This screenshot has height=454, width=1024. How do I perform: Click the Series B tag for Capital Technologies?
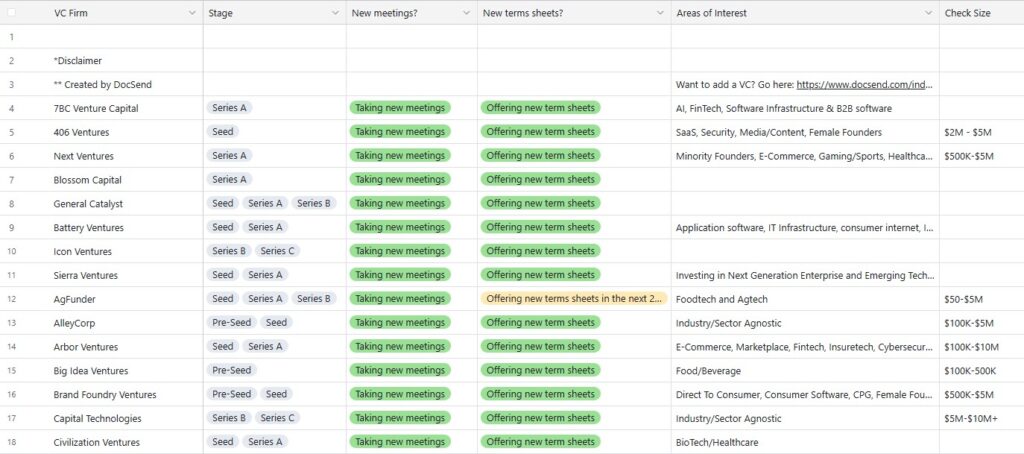coord(229,417)
